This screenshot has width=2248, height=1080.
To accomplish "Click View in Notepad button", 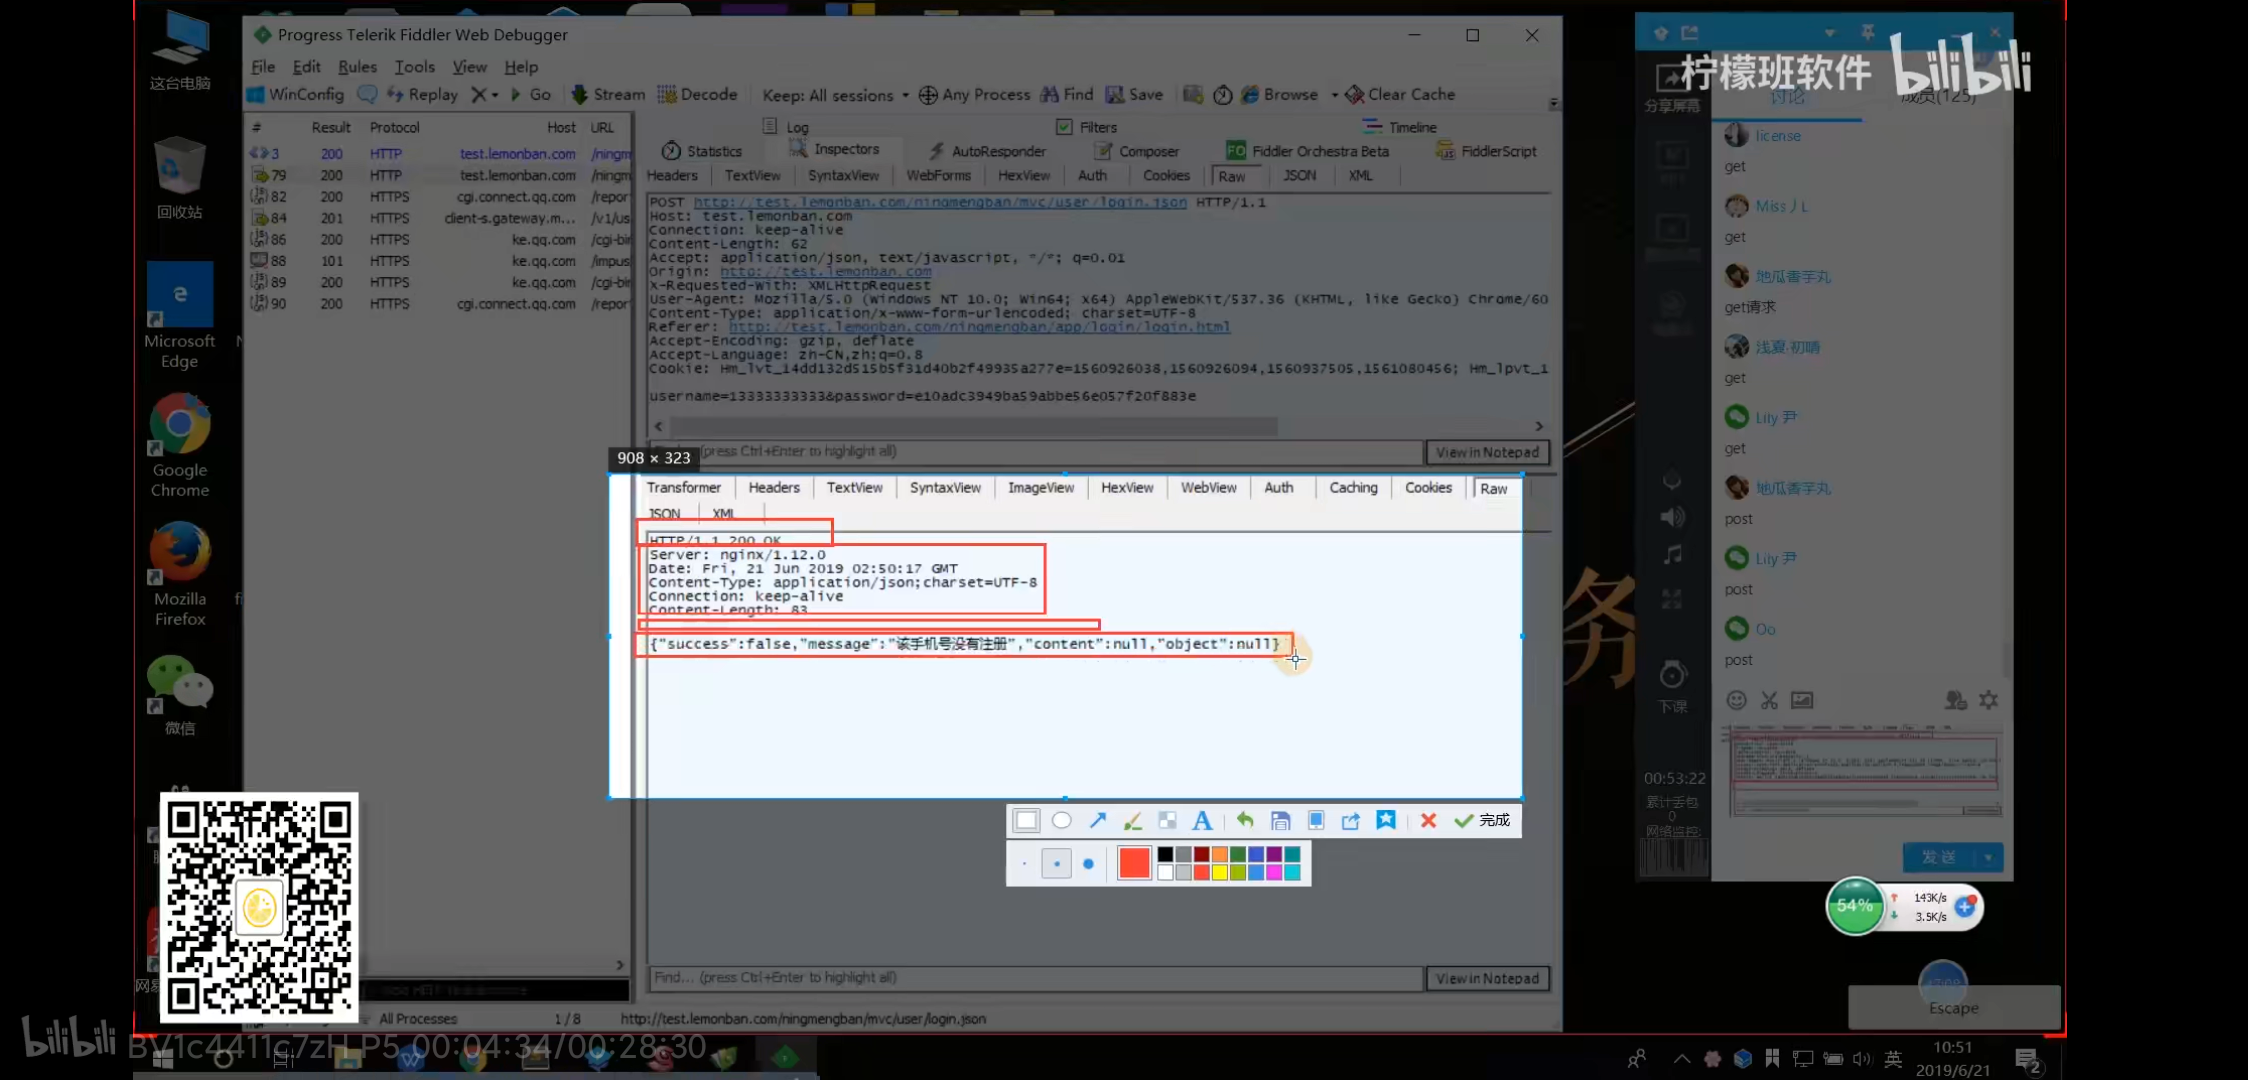I will [x=1487, y=977].
